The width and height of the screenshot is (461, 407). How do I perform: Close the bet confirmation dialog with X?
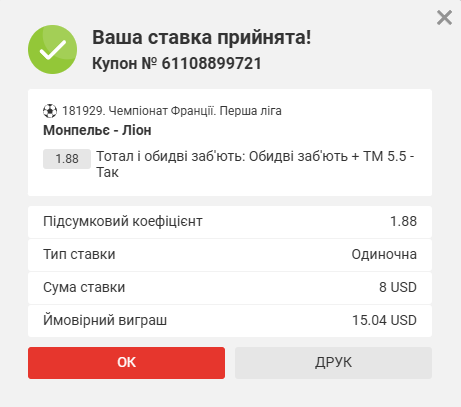[x=444, y=17]
